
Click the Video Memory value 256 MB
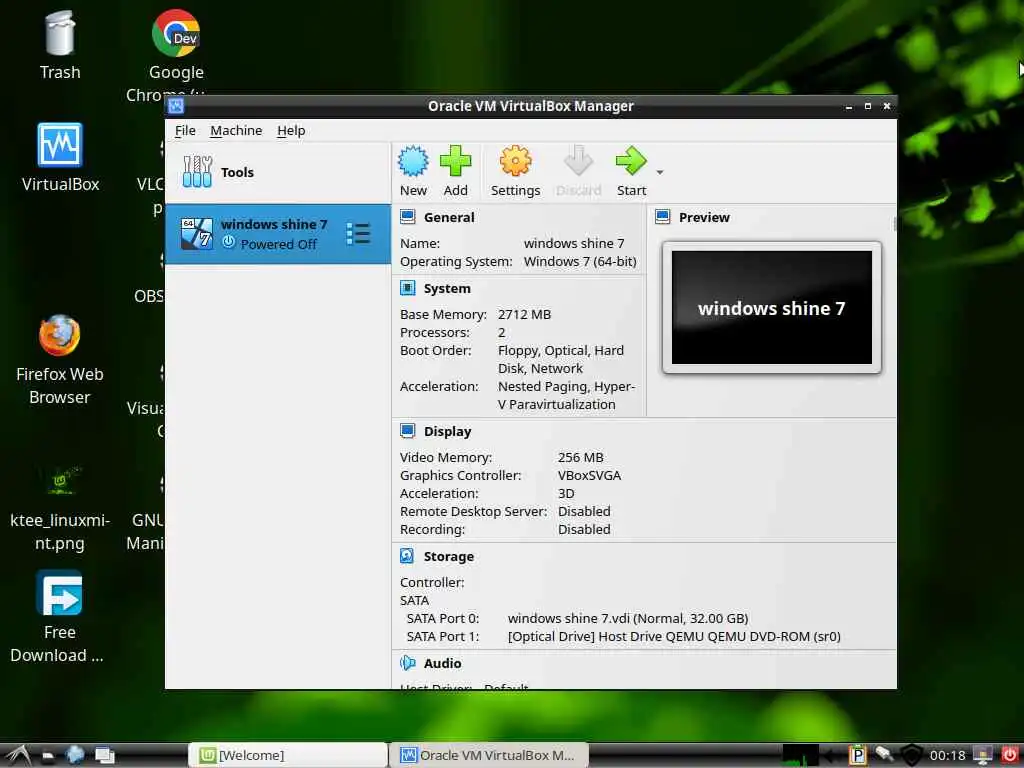coord(581,458)
